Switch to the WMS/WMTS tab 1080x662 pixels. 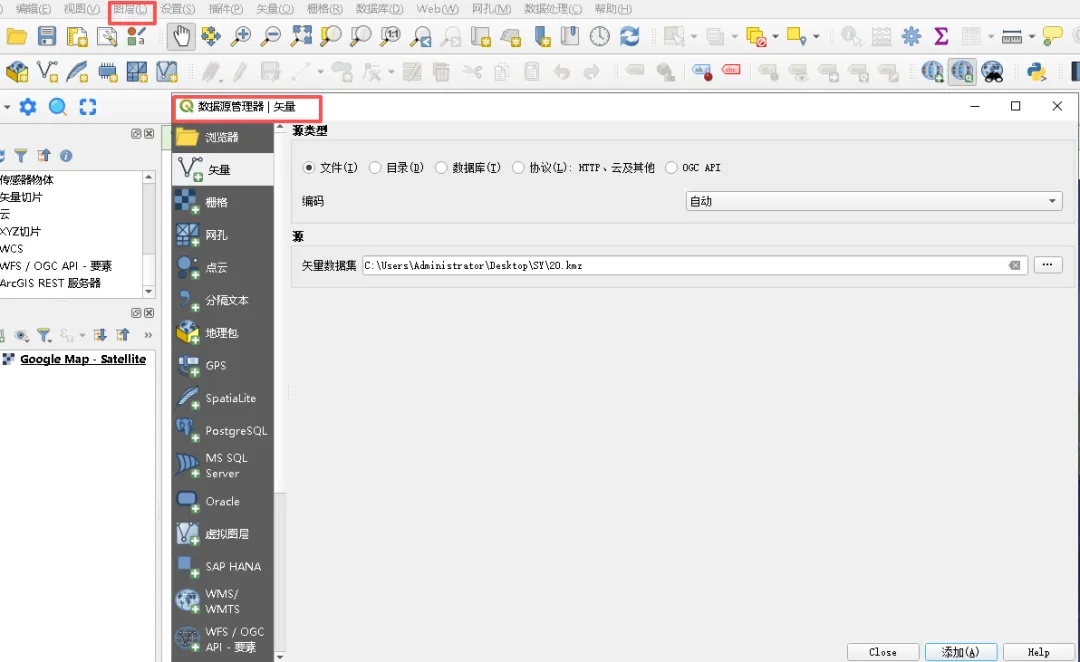222,601
